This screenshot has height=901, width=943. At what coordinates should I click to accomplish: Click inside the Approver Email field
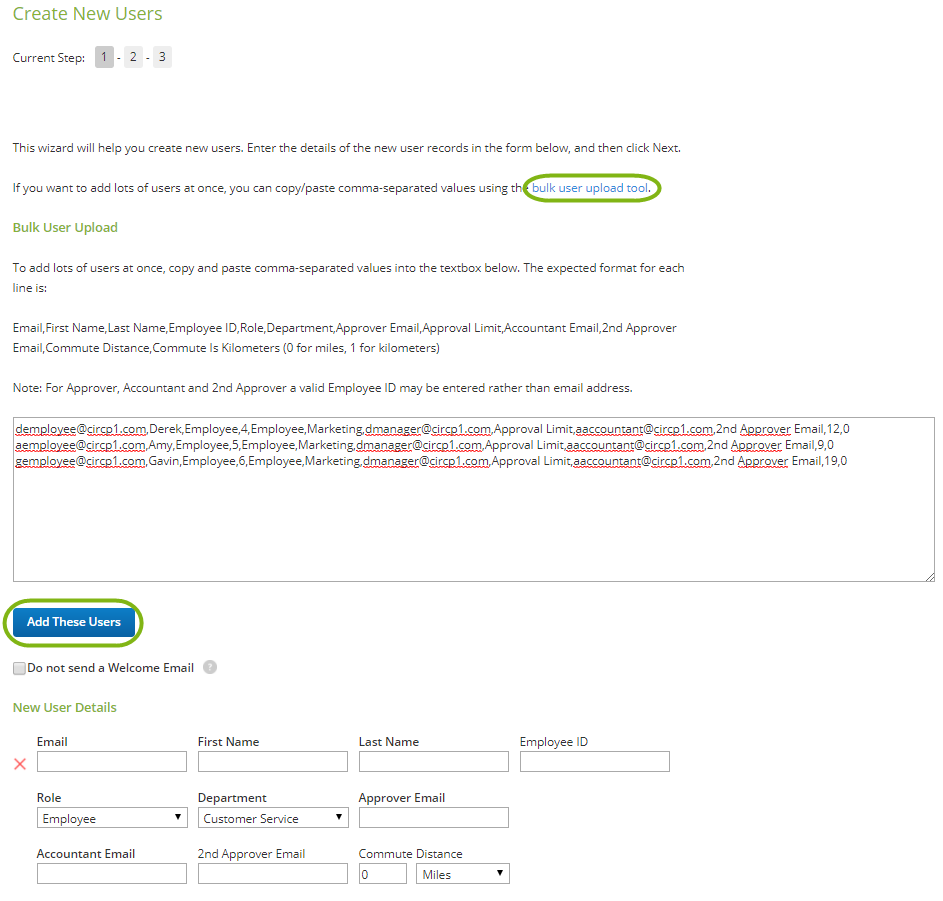click(433, 817)
